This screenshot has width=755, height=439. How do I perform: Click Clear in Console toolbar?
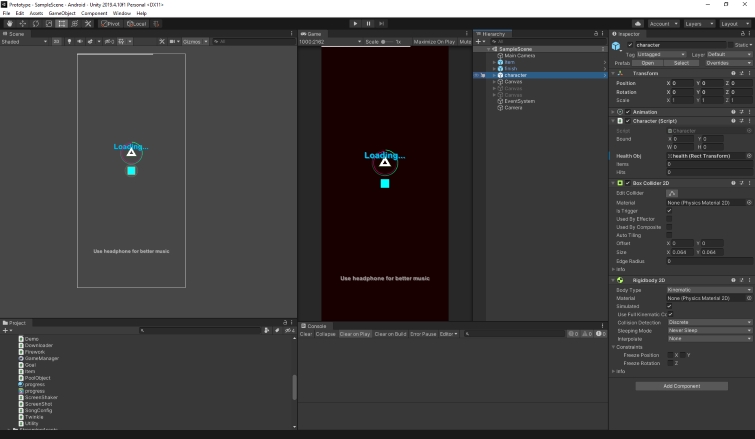tap(306, 334)
